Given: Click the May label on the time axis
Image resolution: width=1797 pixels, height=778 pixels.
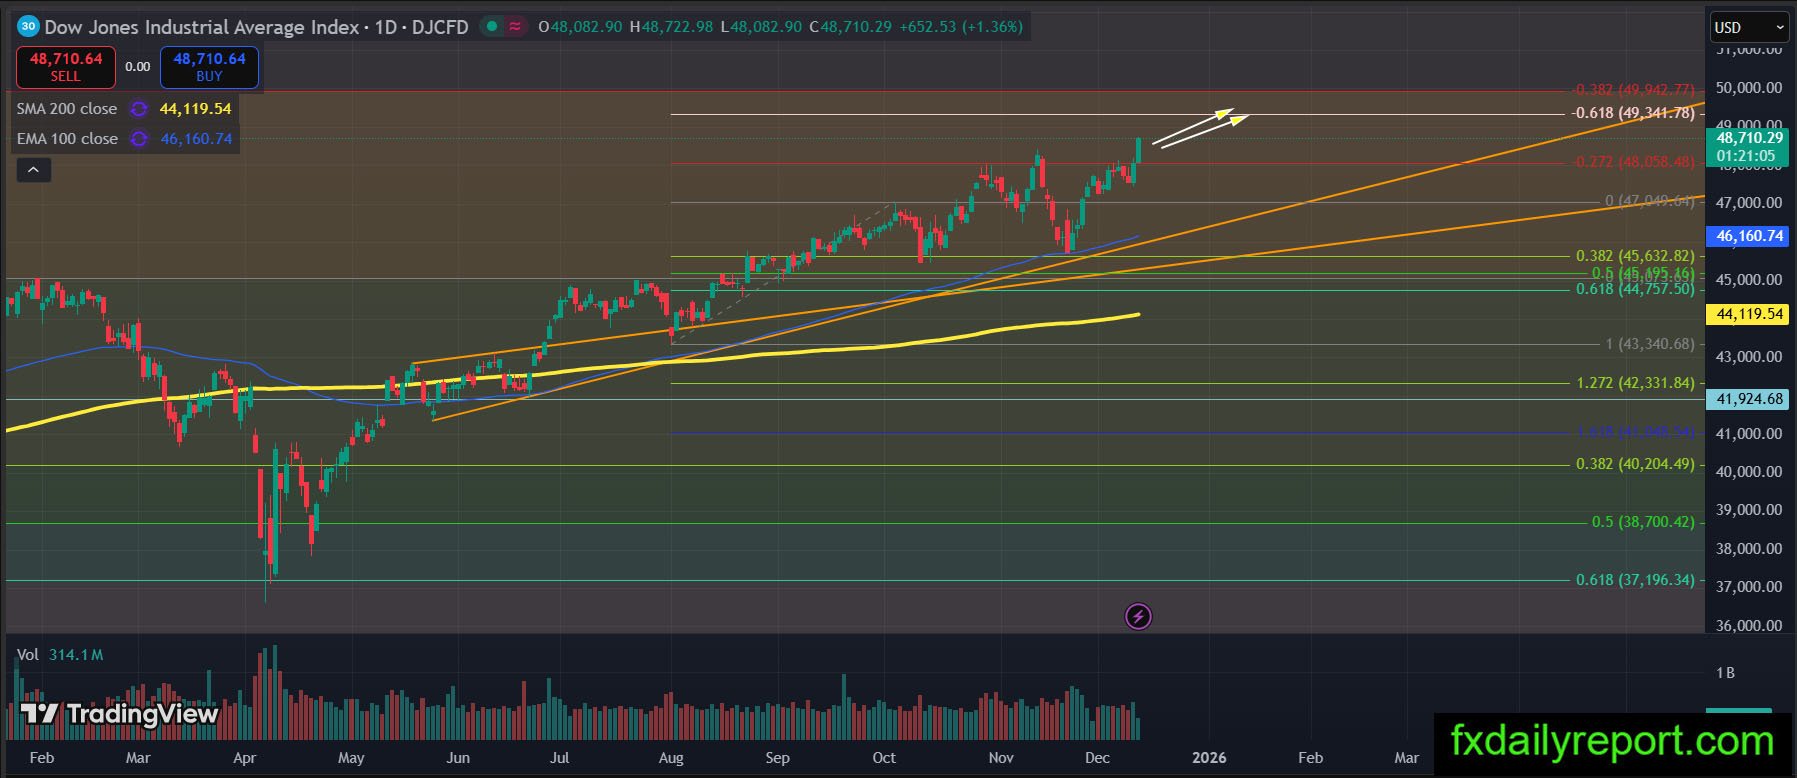Looking at the screenshot, I should click(351, 758).
